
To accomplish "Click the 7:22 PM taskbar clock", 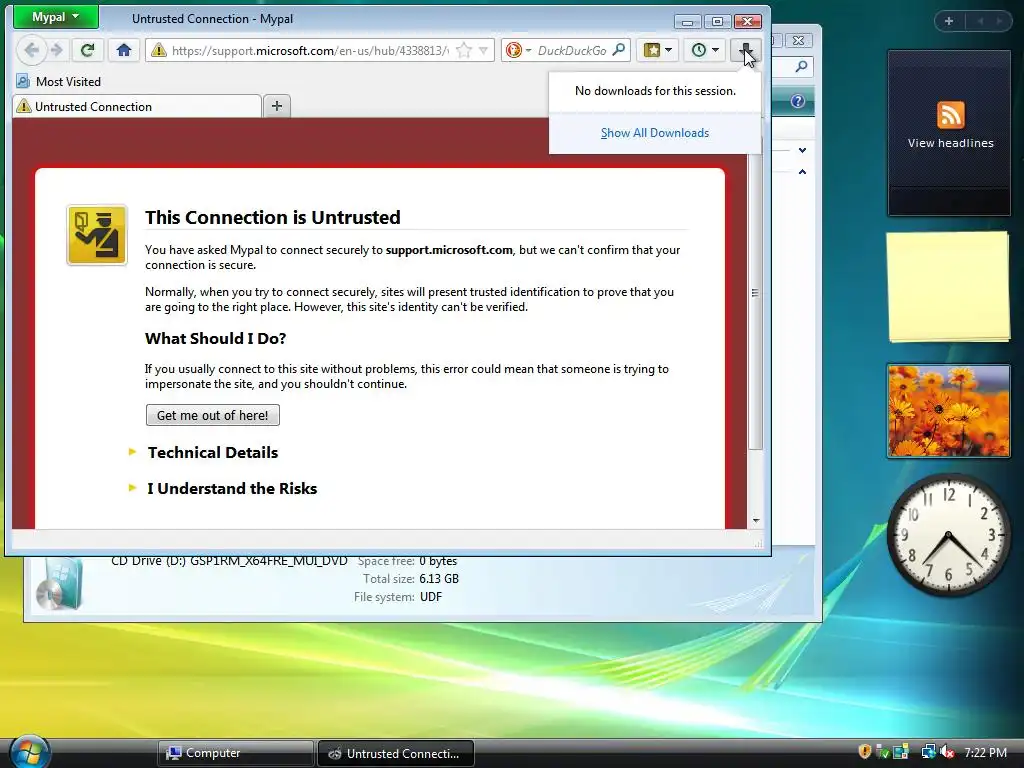I will click(x=985, y=753).
